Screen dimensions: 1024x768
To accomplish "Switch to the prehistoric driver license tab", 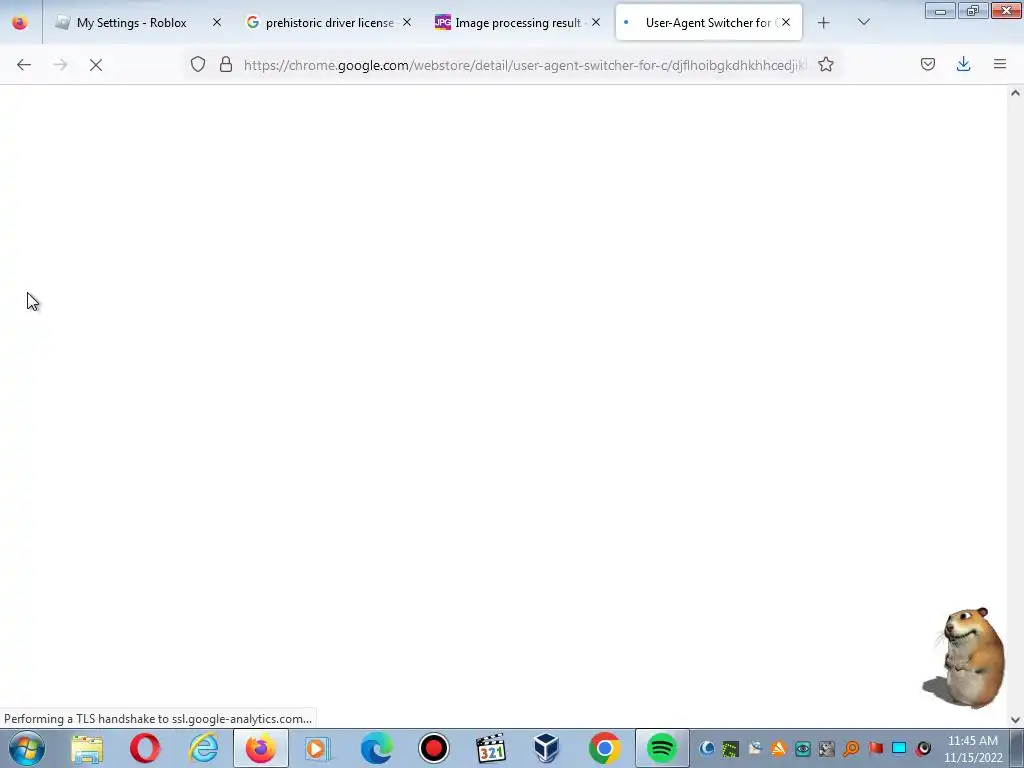I will (x=328, y=23).
